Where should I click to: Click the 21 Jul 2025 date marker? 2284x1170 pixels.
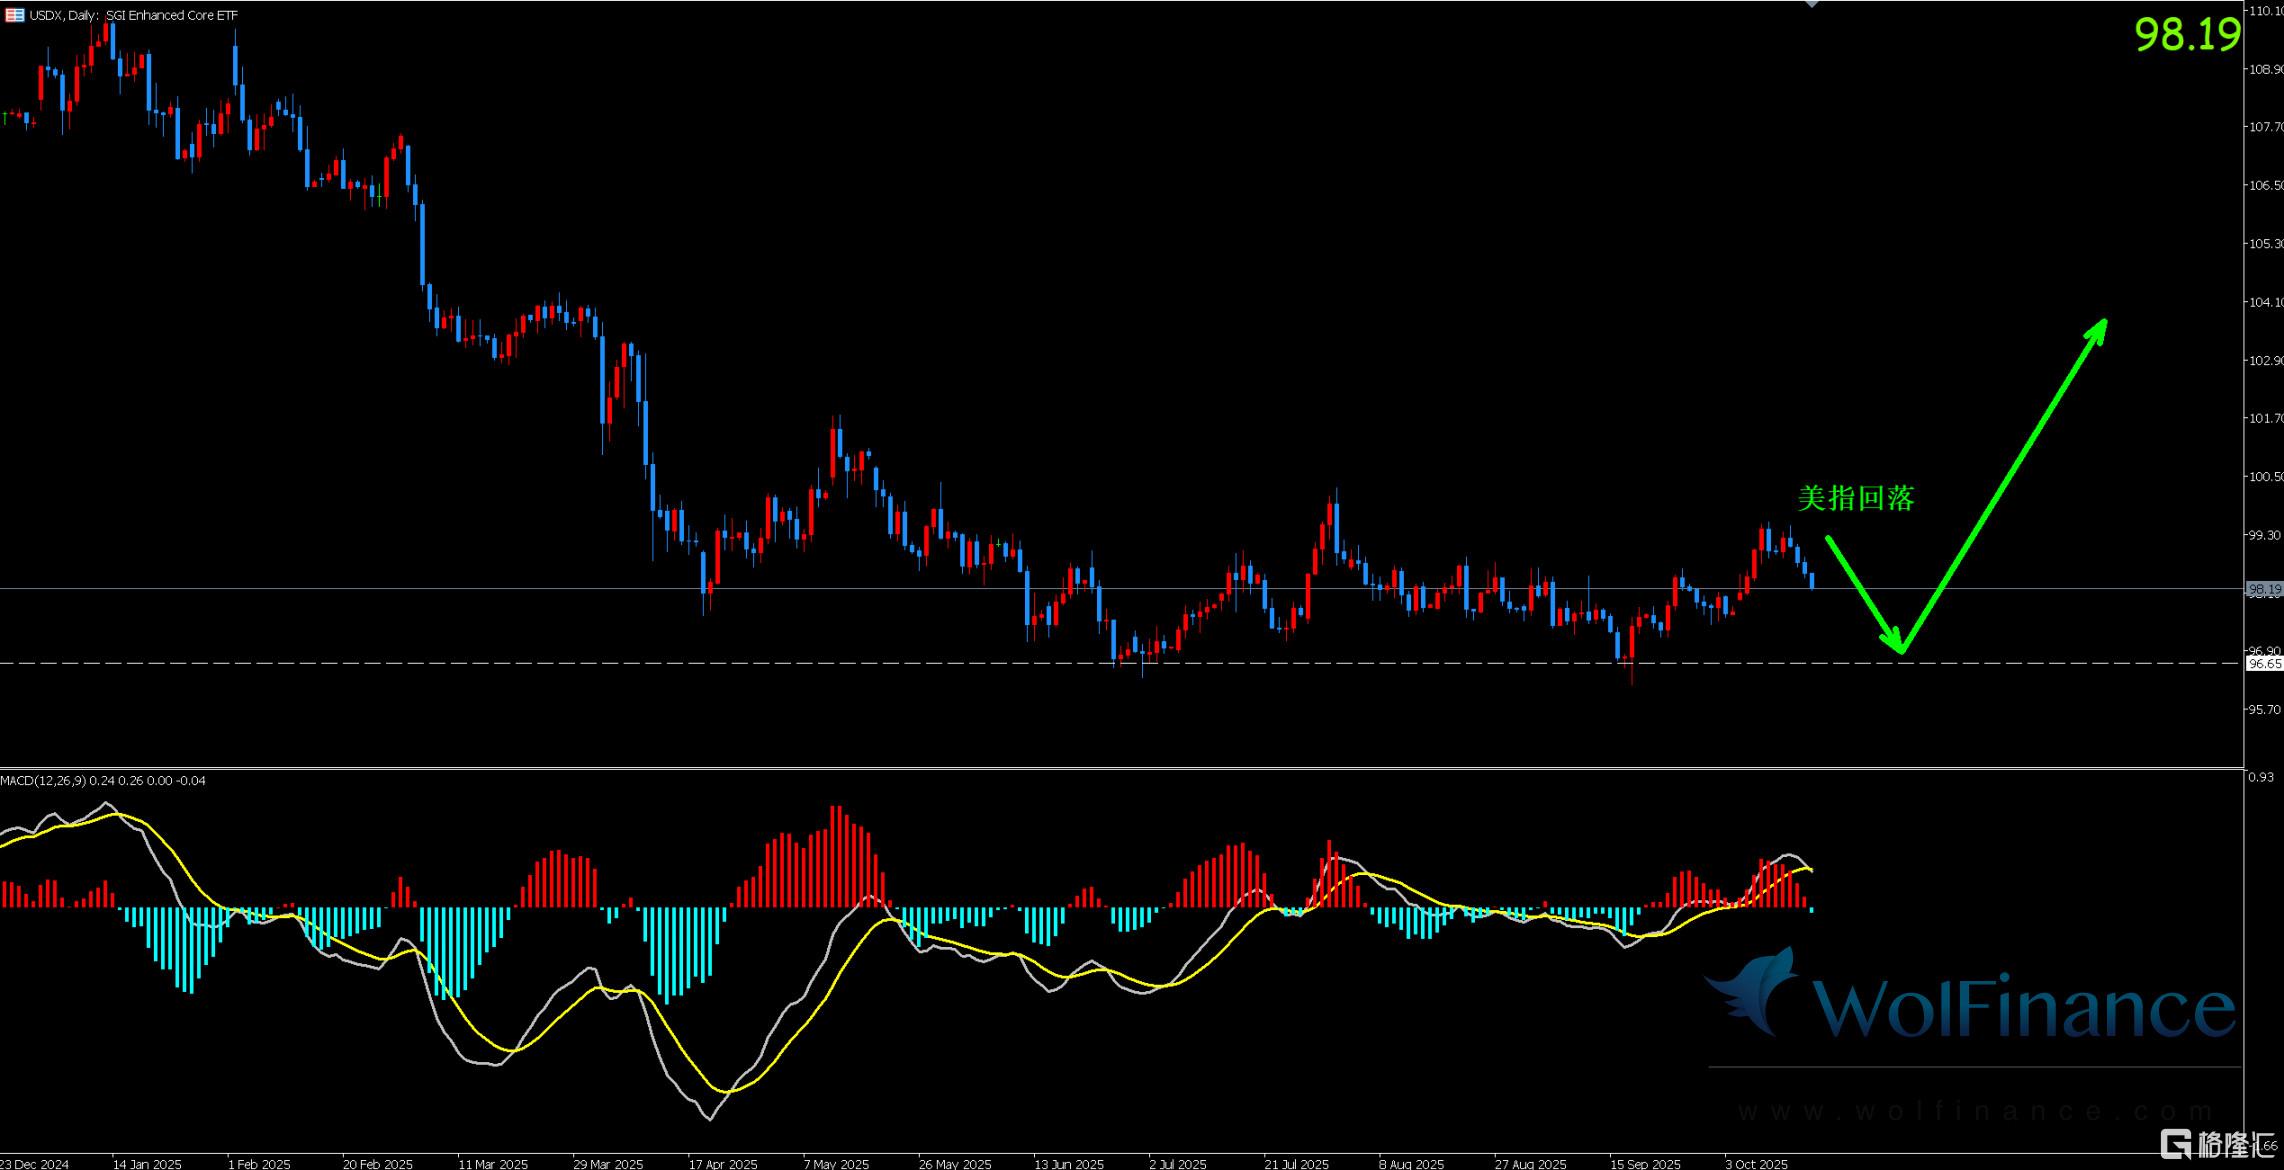pyautogui.click(x=1296, y=1163)
